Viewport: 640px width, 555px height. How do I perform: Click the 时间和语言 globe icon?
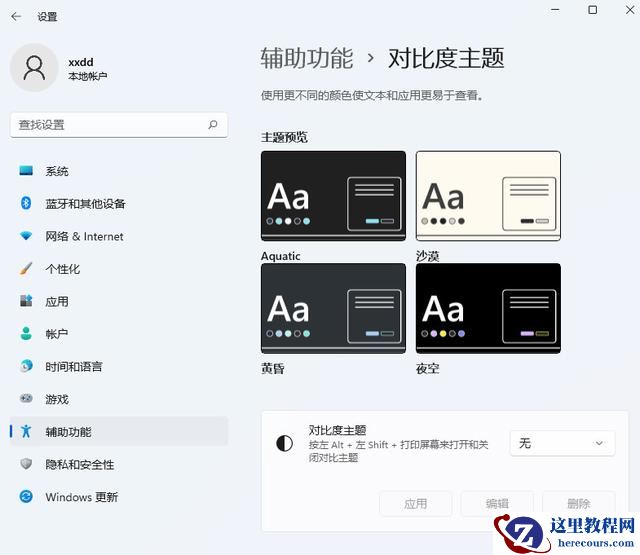(26, 366)
